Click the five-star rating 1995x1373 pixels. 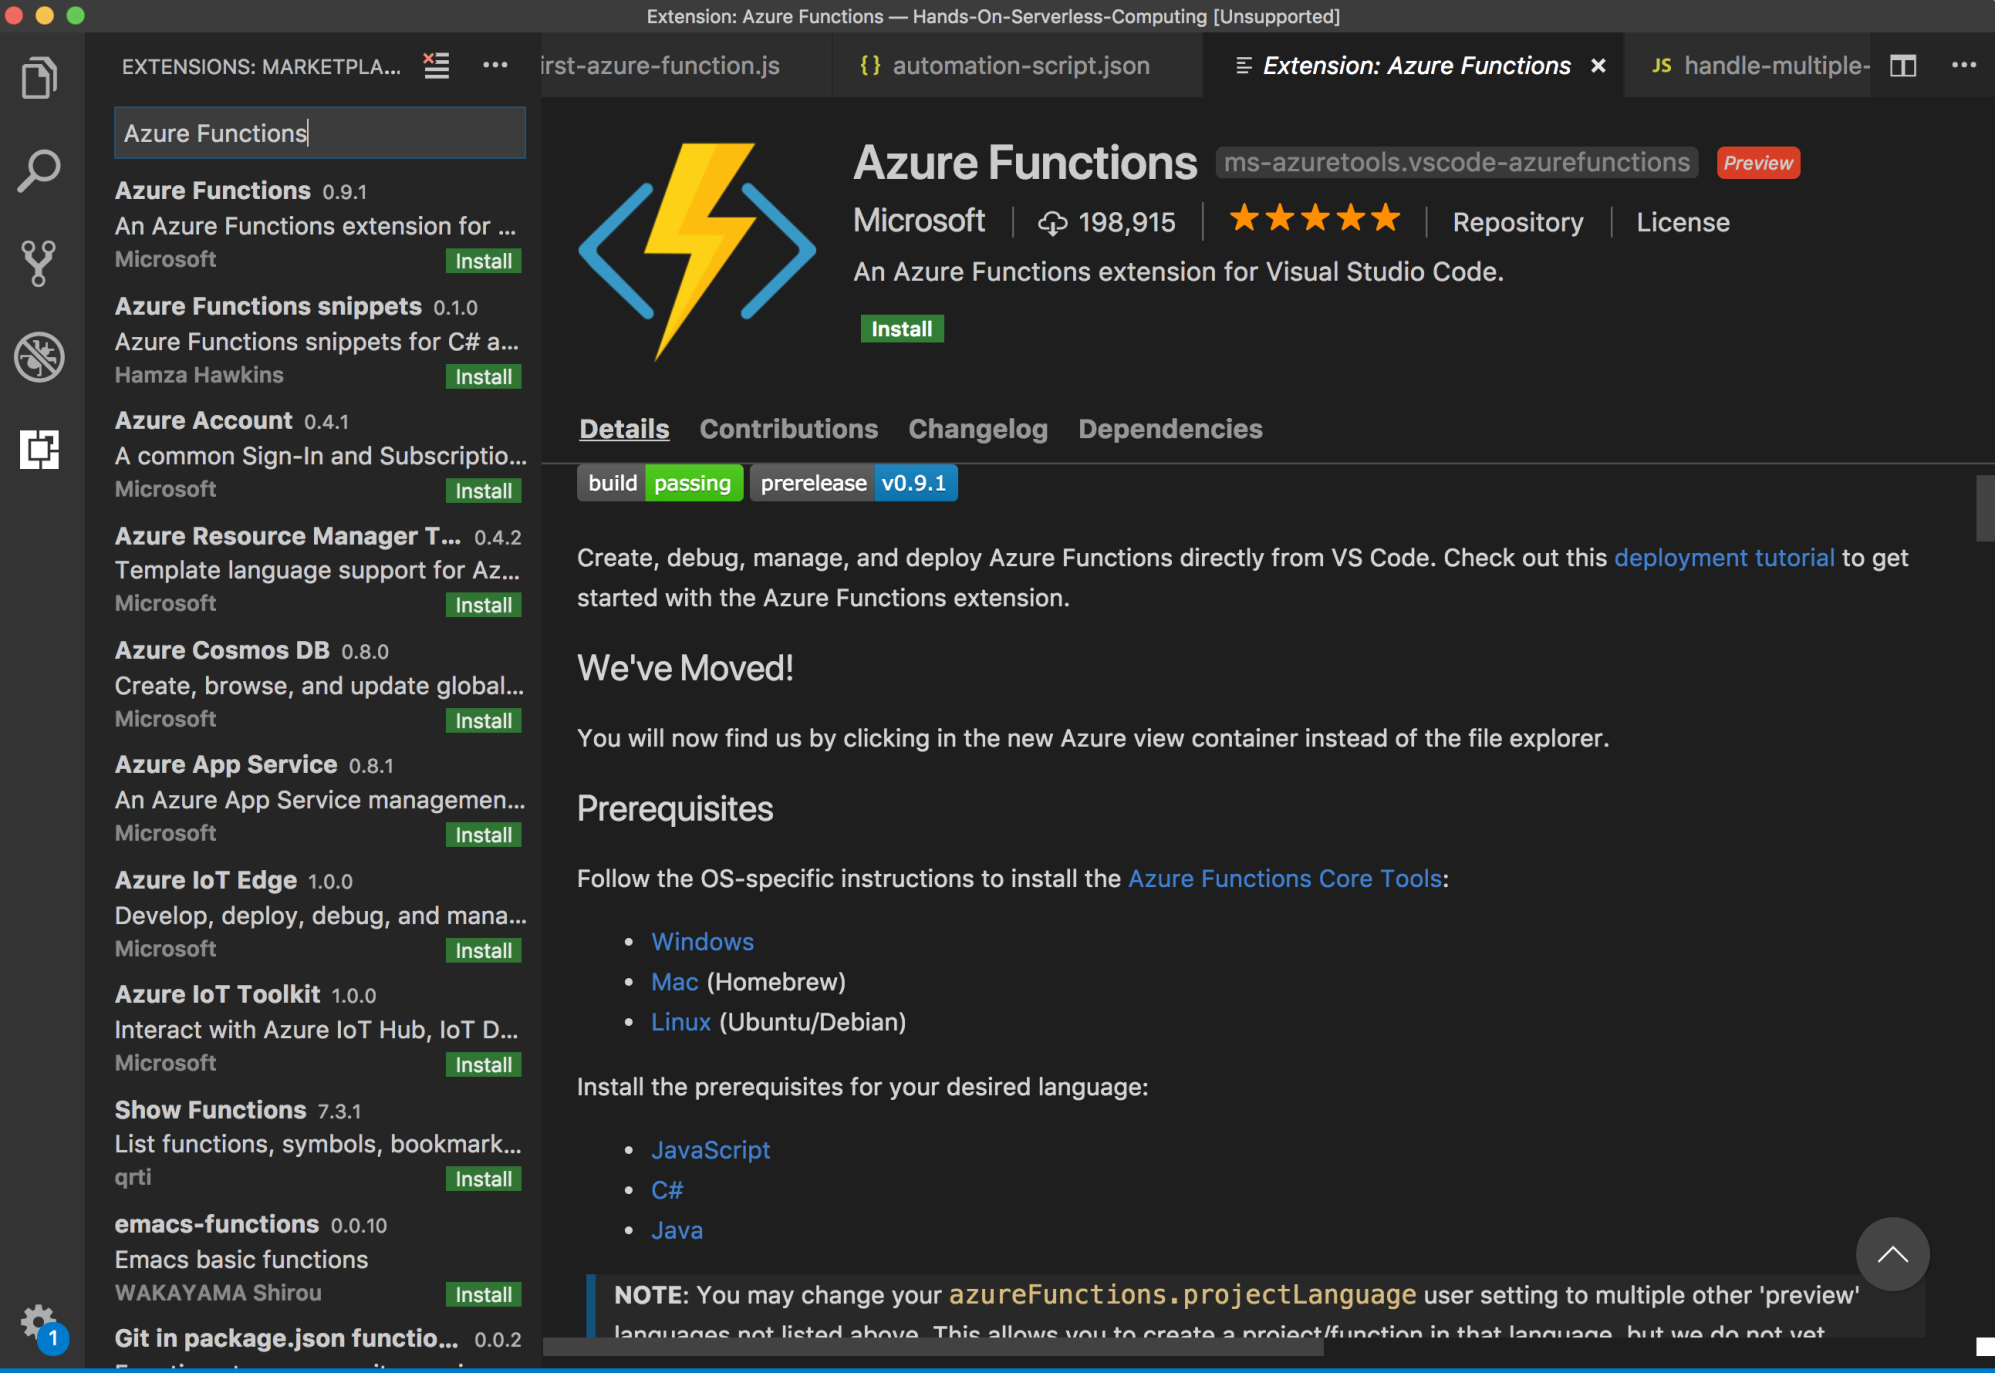tap(1313, 219)
